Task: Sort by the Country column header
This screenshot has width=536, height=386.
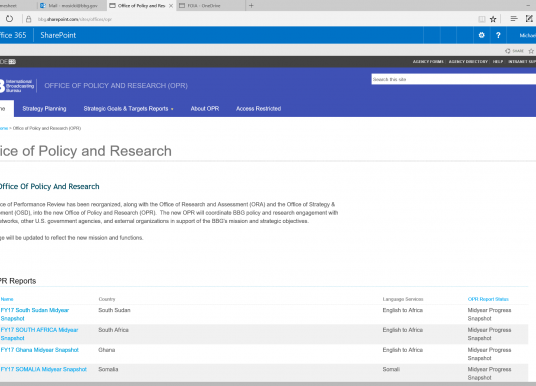Action: (x=107, y=299)
